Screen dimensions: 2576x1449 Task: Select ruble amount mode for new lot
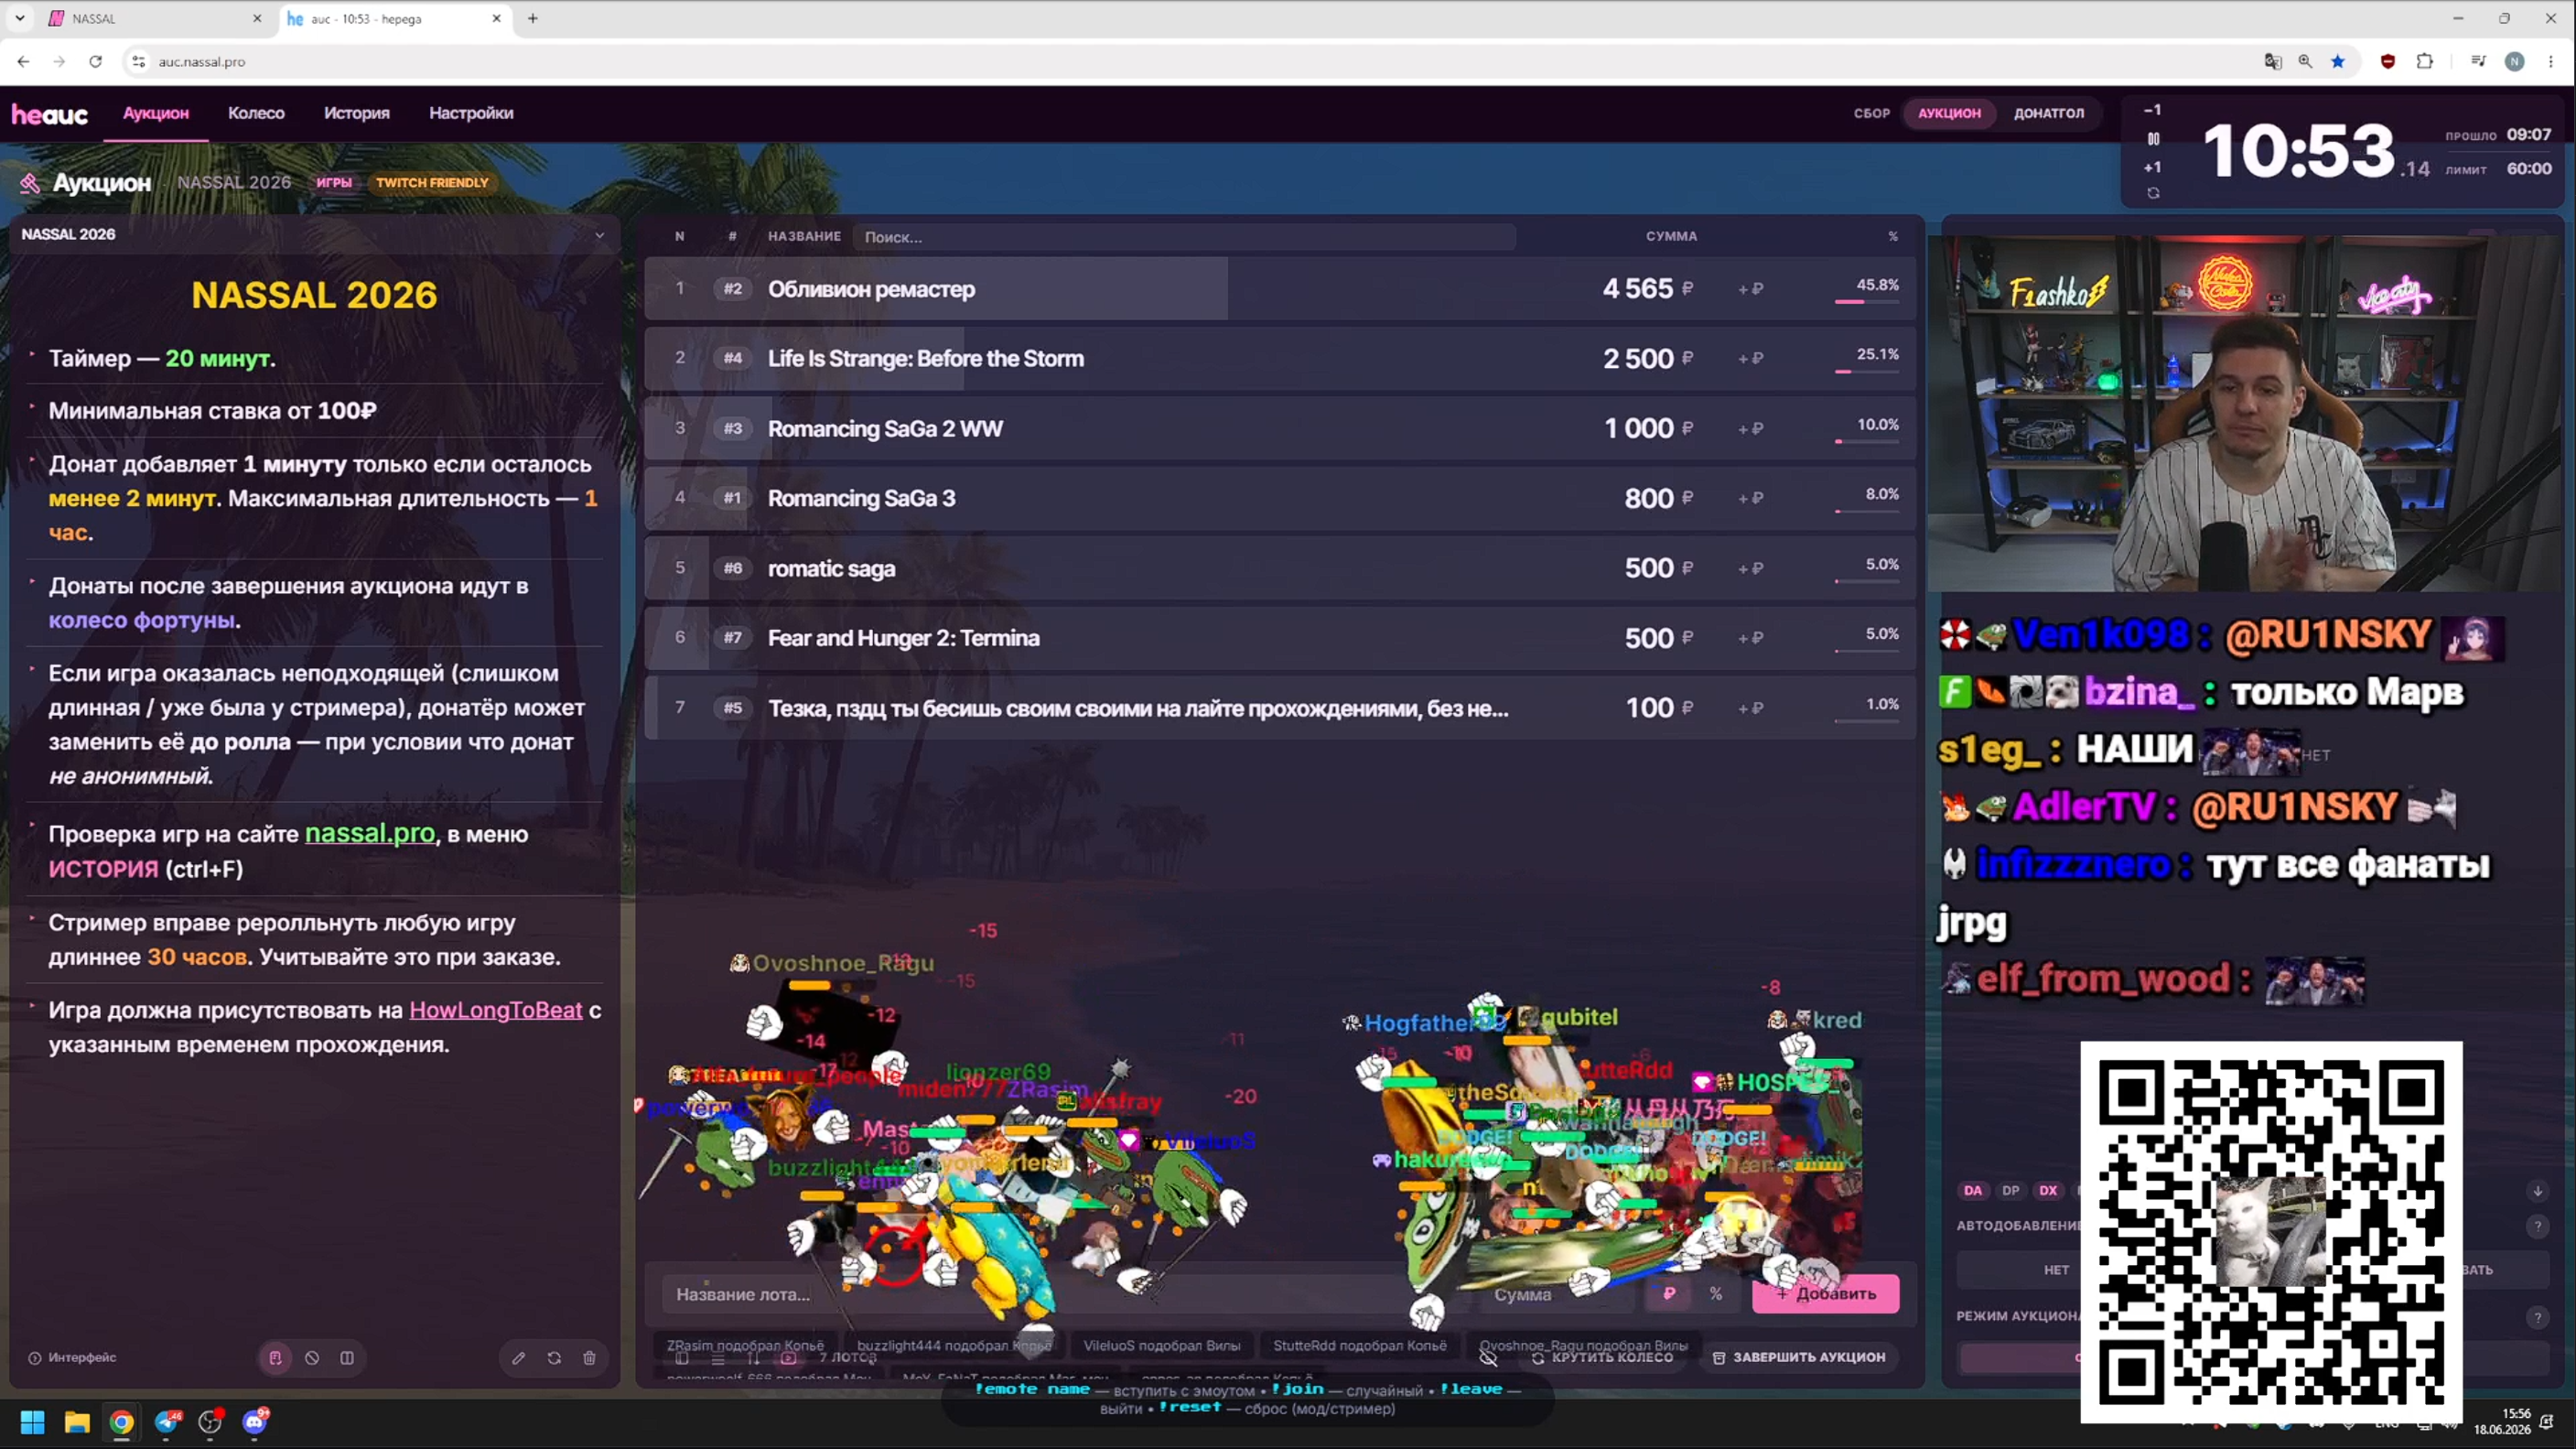(1669, 1293)
